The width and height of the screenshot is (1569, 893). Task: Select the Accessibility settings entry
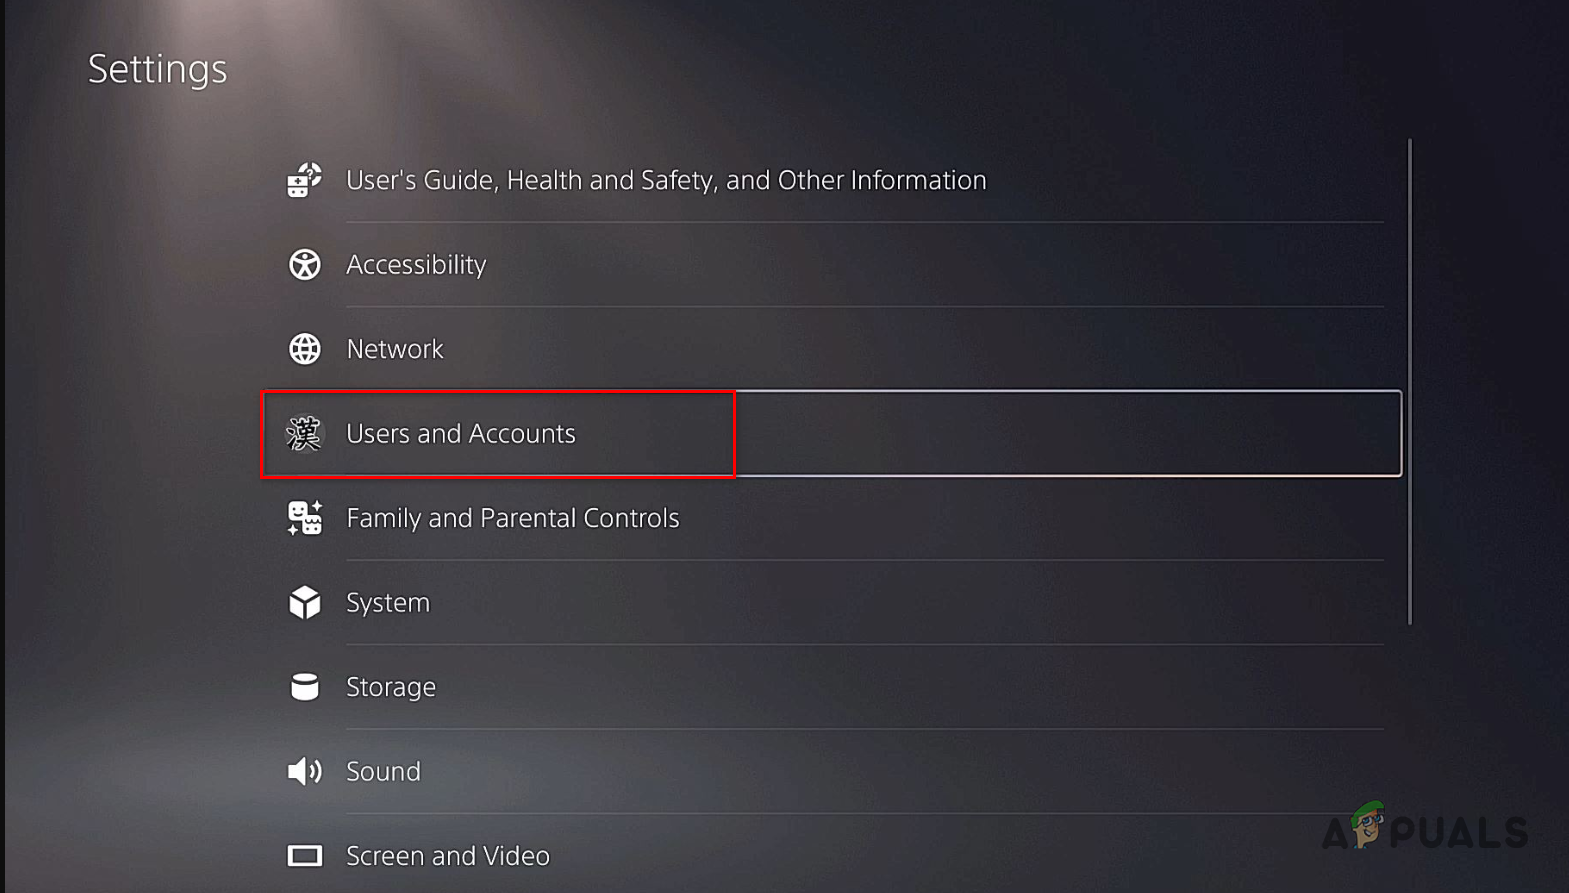(416, 264)
